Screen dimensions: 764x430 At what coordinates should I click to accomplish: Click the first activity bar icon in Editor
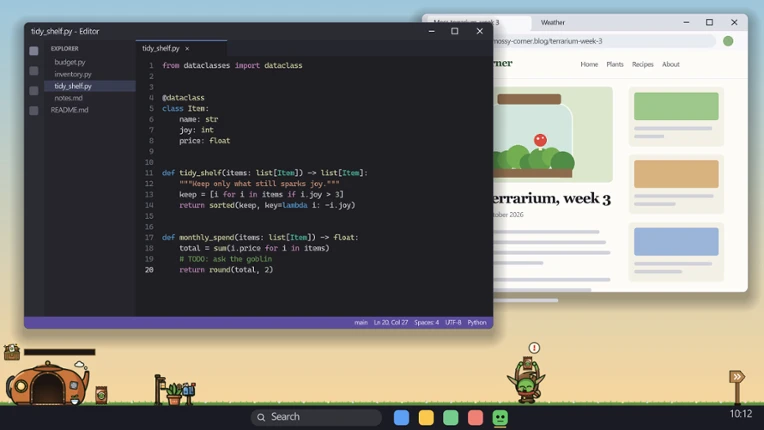34,51
